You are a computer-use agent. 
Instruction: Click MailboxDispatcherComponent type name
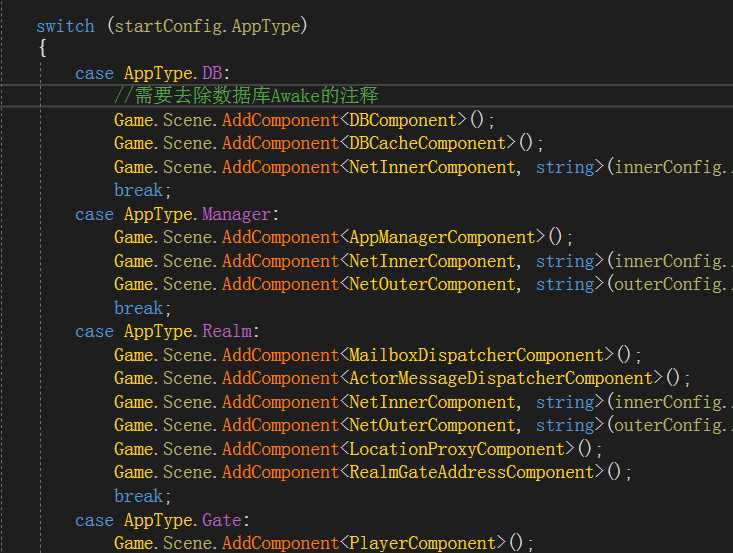tap(476, 355)
